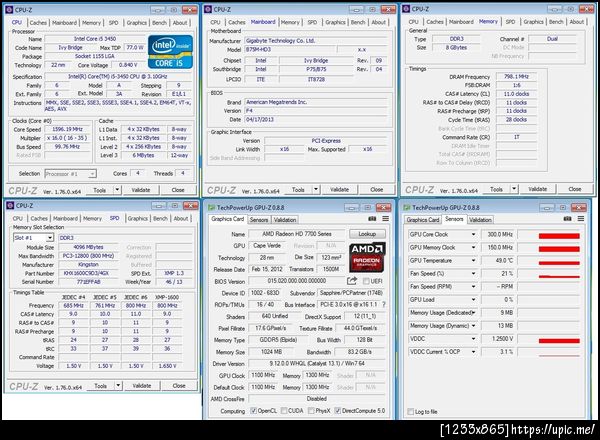Click camera screenshot icon in GPU-Z Sensors window

click(567, 219)
